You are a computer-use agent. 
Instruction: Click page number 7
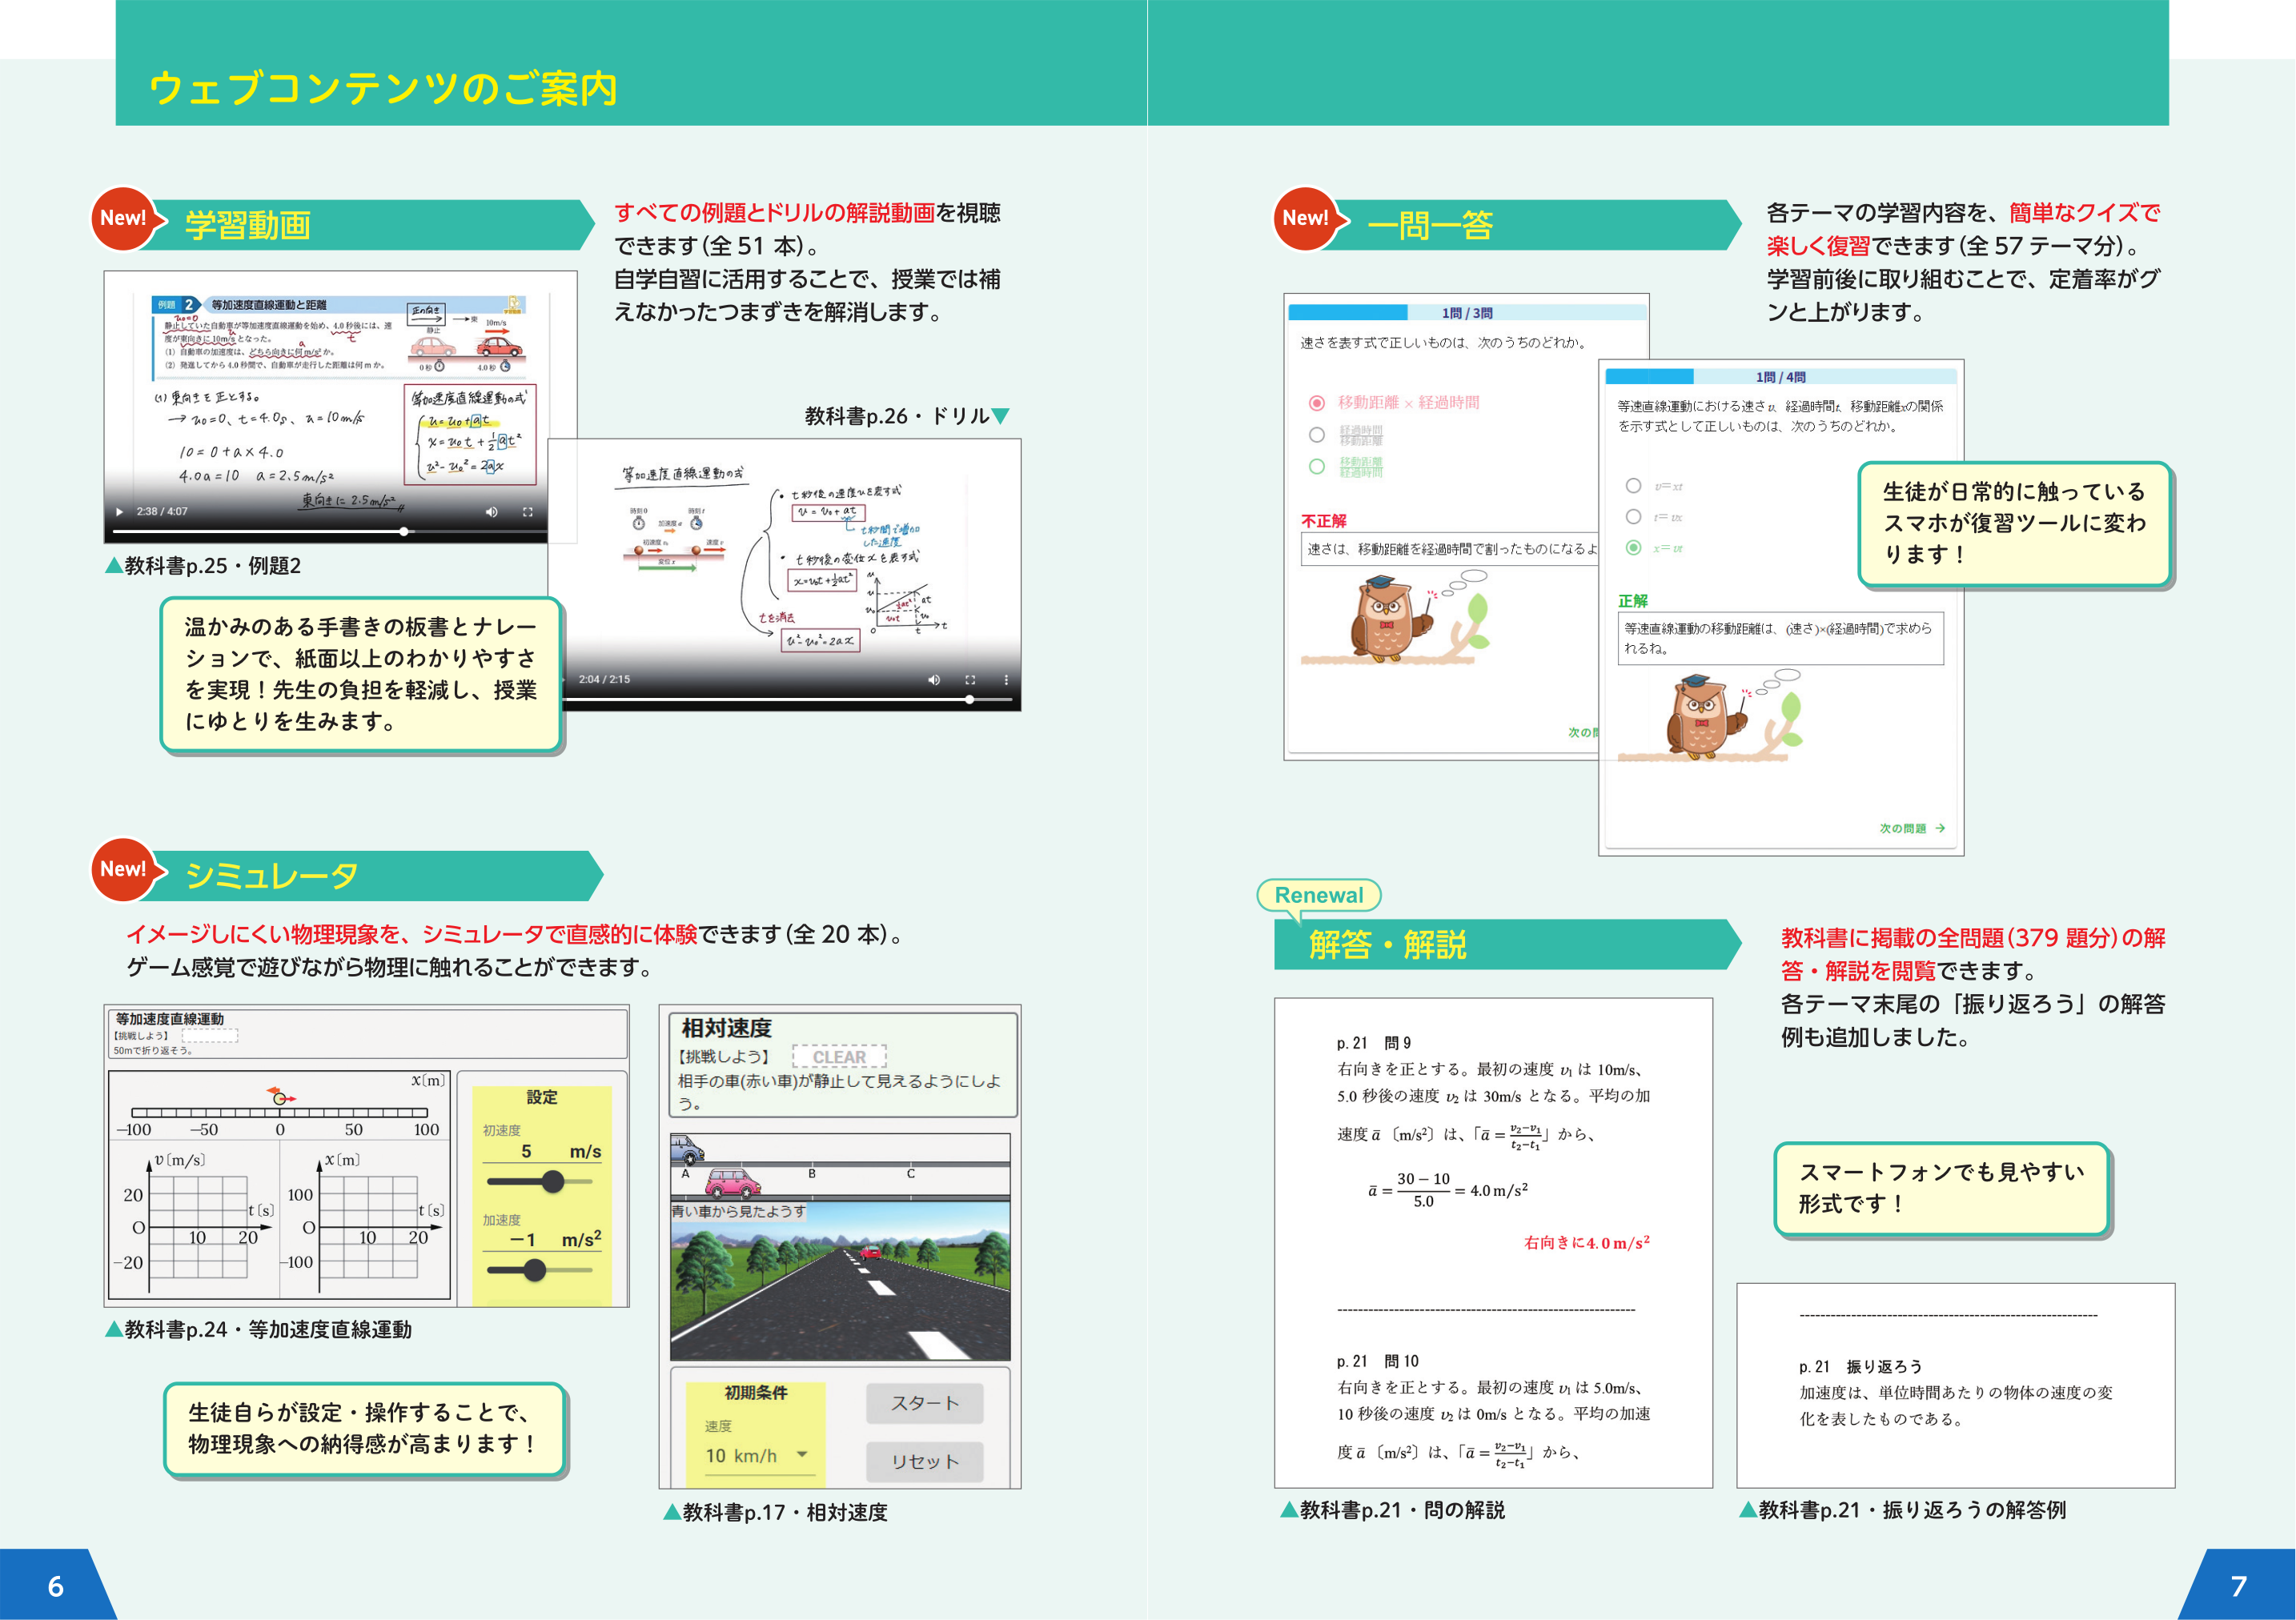point(2239,1586)
